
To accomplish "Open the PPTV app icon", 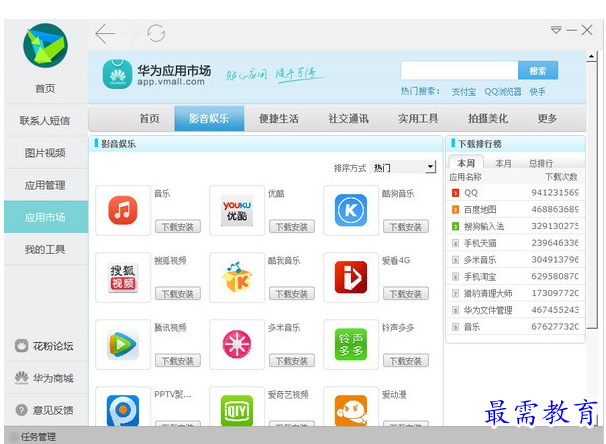I will [123, 410].
